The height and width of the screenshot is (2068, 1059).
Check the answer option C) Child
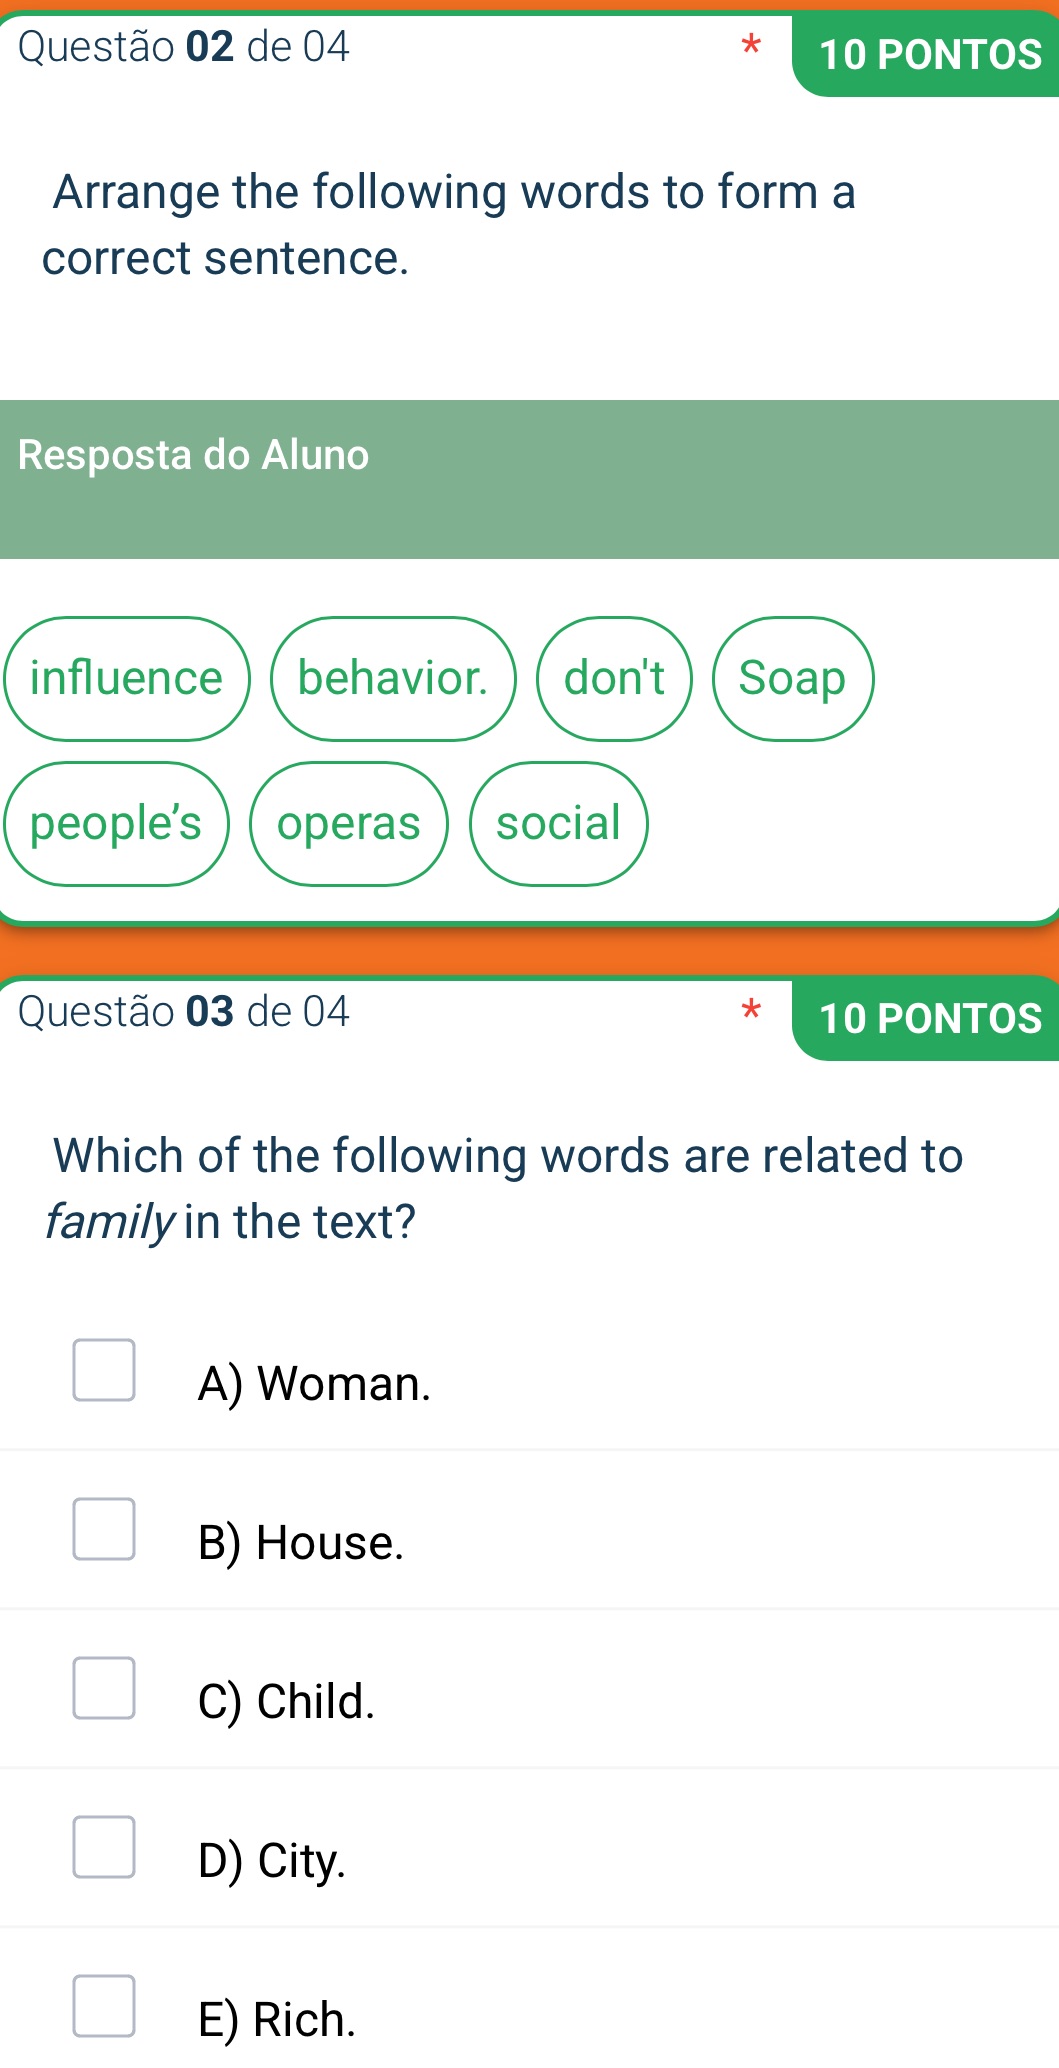[102, 1690]
